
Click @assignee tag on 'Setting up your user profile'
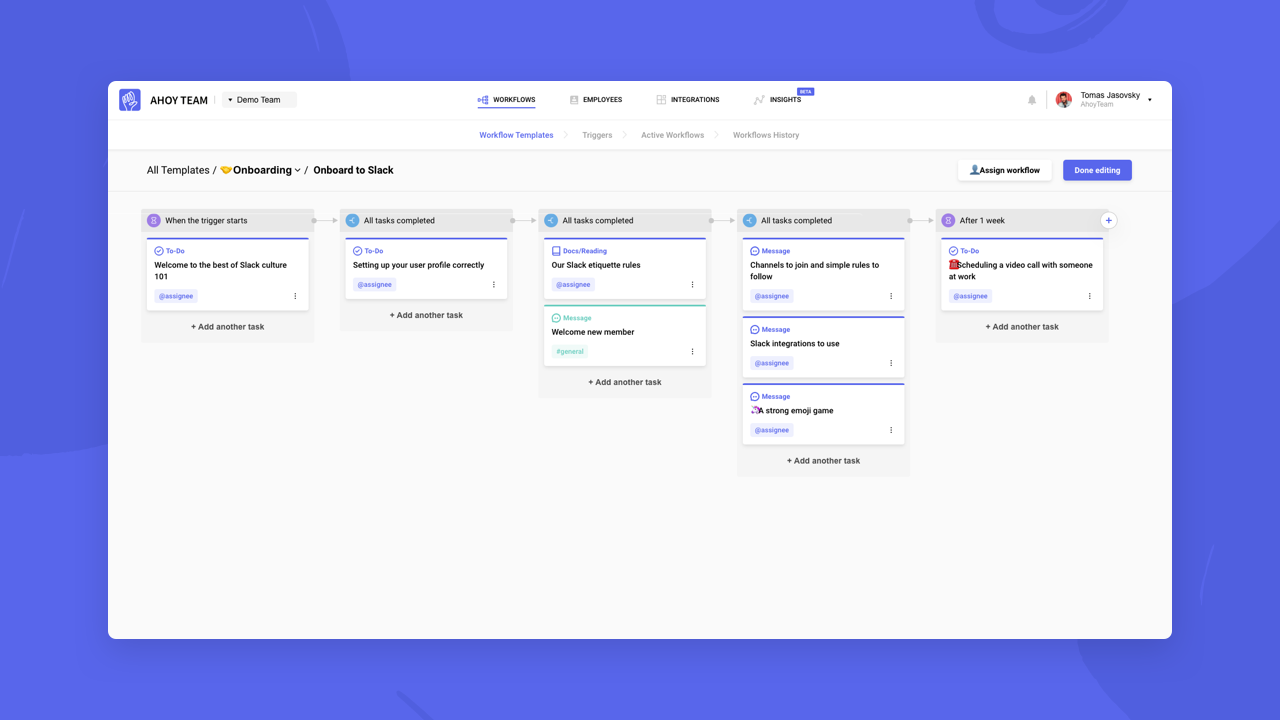[x=375, y=285]
